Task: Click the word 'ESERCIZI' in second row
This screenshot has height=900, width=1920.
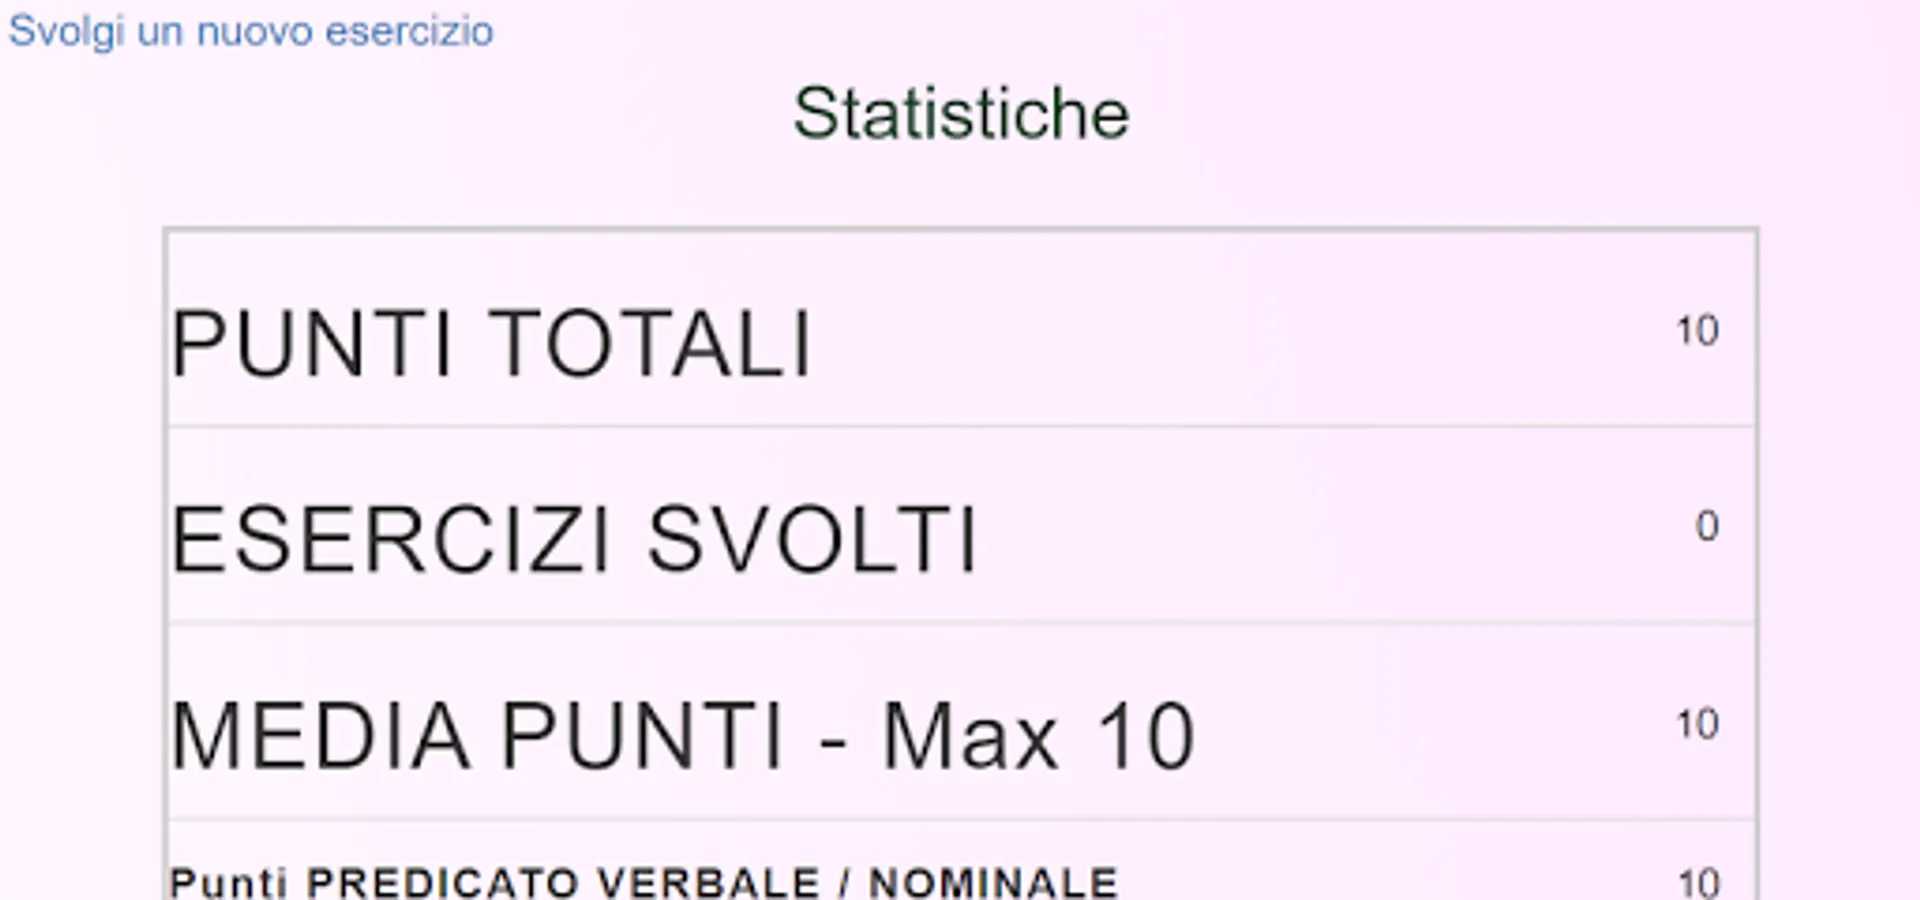Action: tap(390, 540)
